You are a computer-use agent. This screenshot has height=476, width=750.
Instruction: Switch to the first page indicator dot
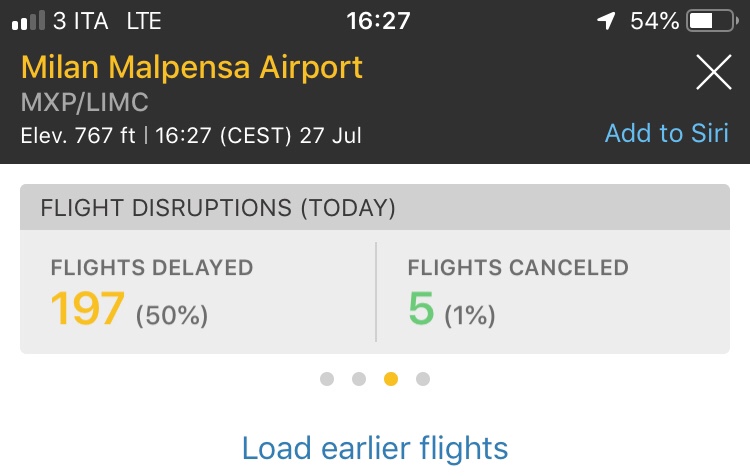pos(327,379)
